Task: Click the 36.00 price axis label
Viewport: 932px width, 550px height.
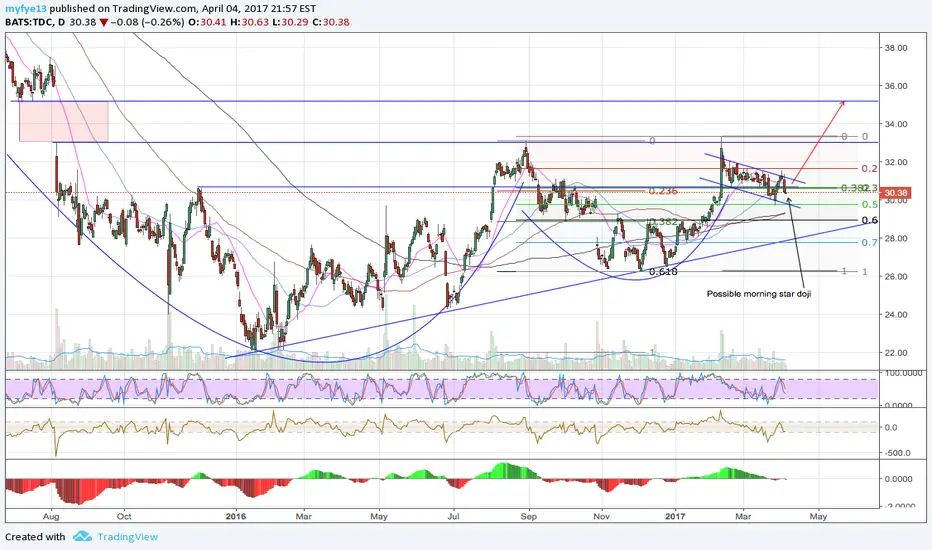Action: point(896,86)
